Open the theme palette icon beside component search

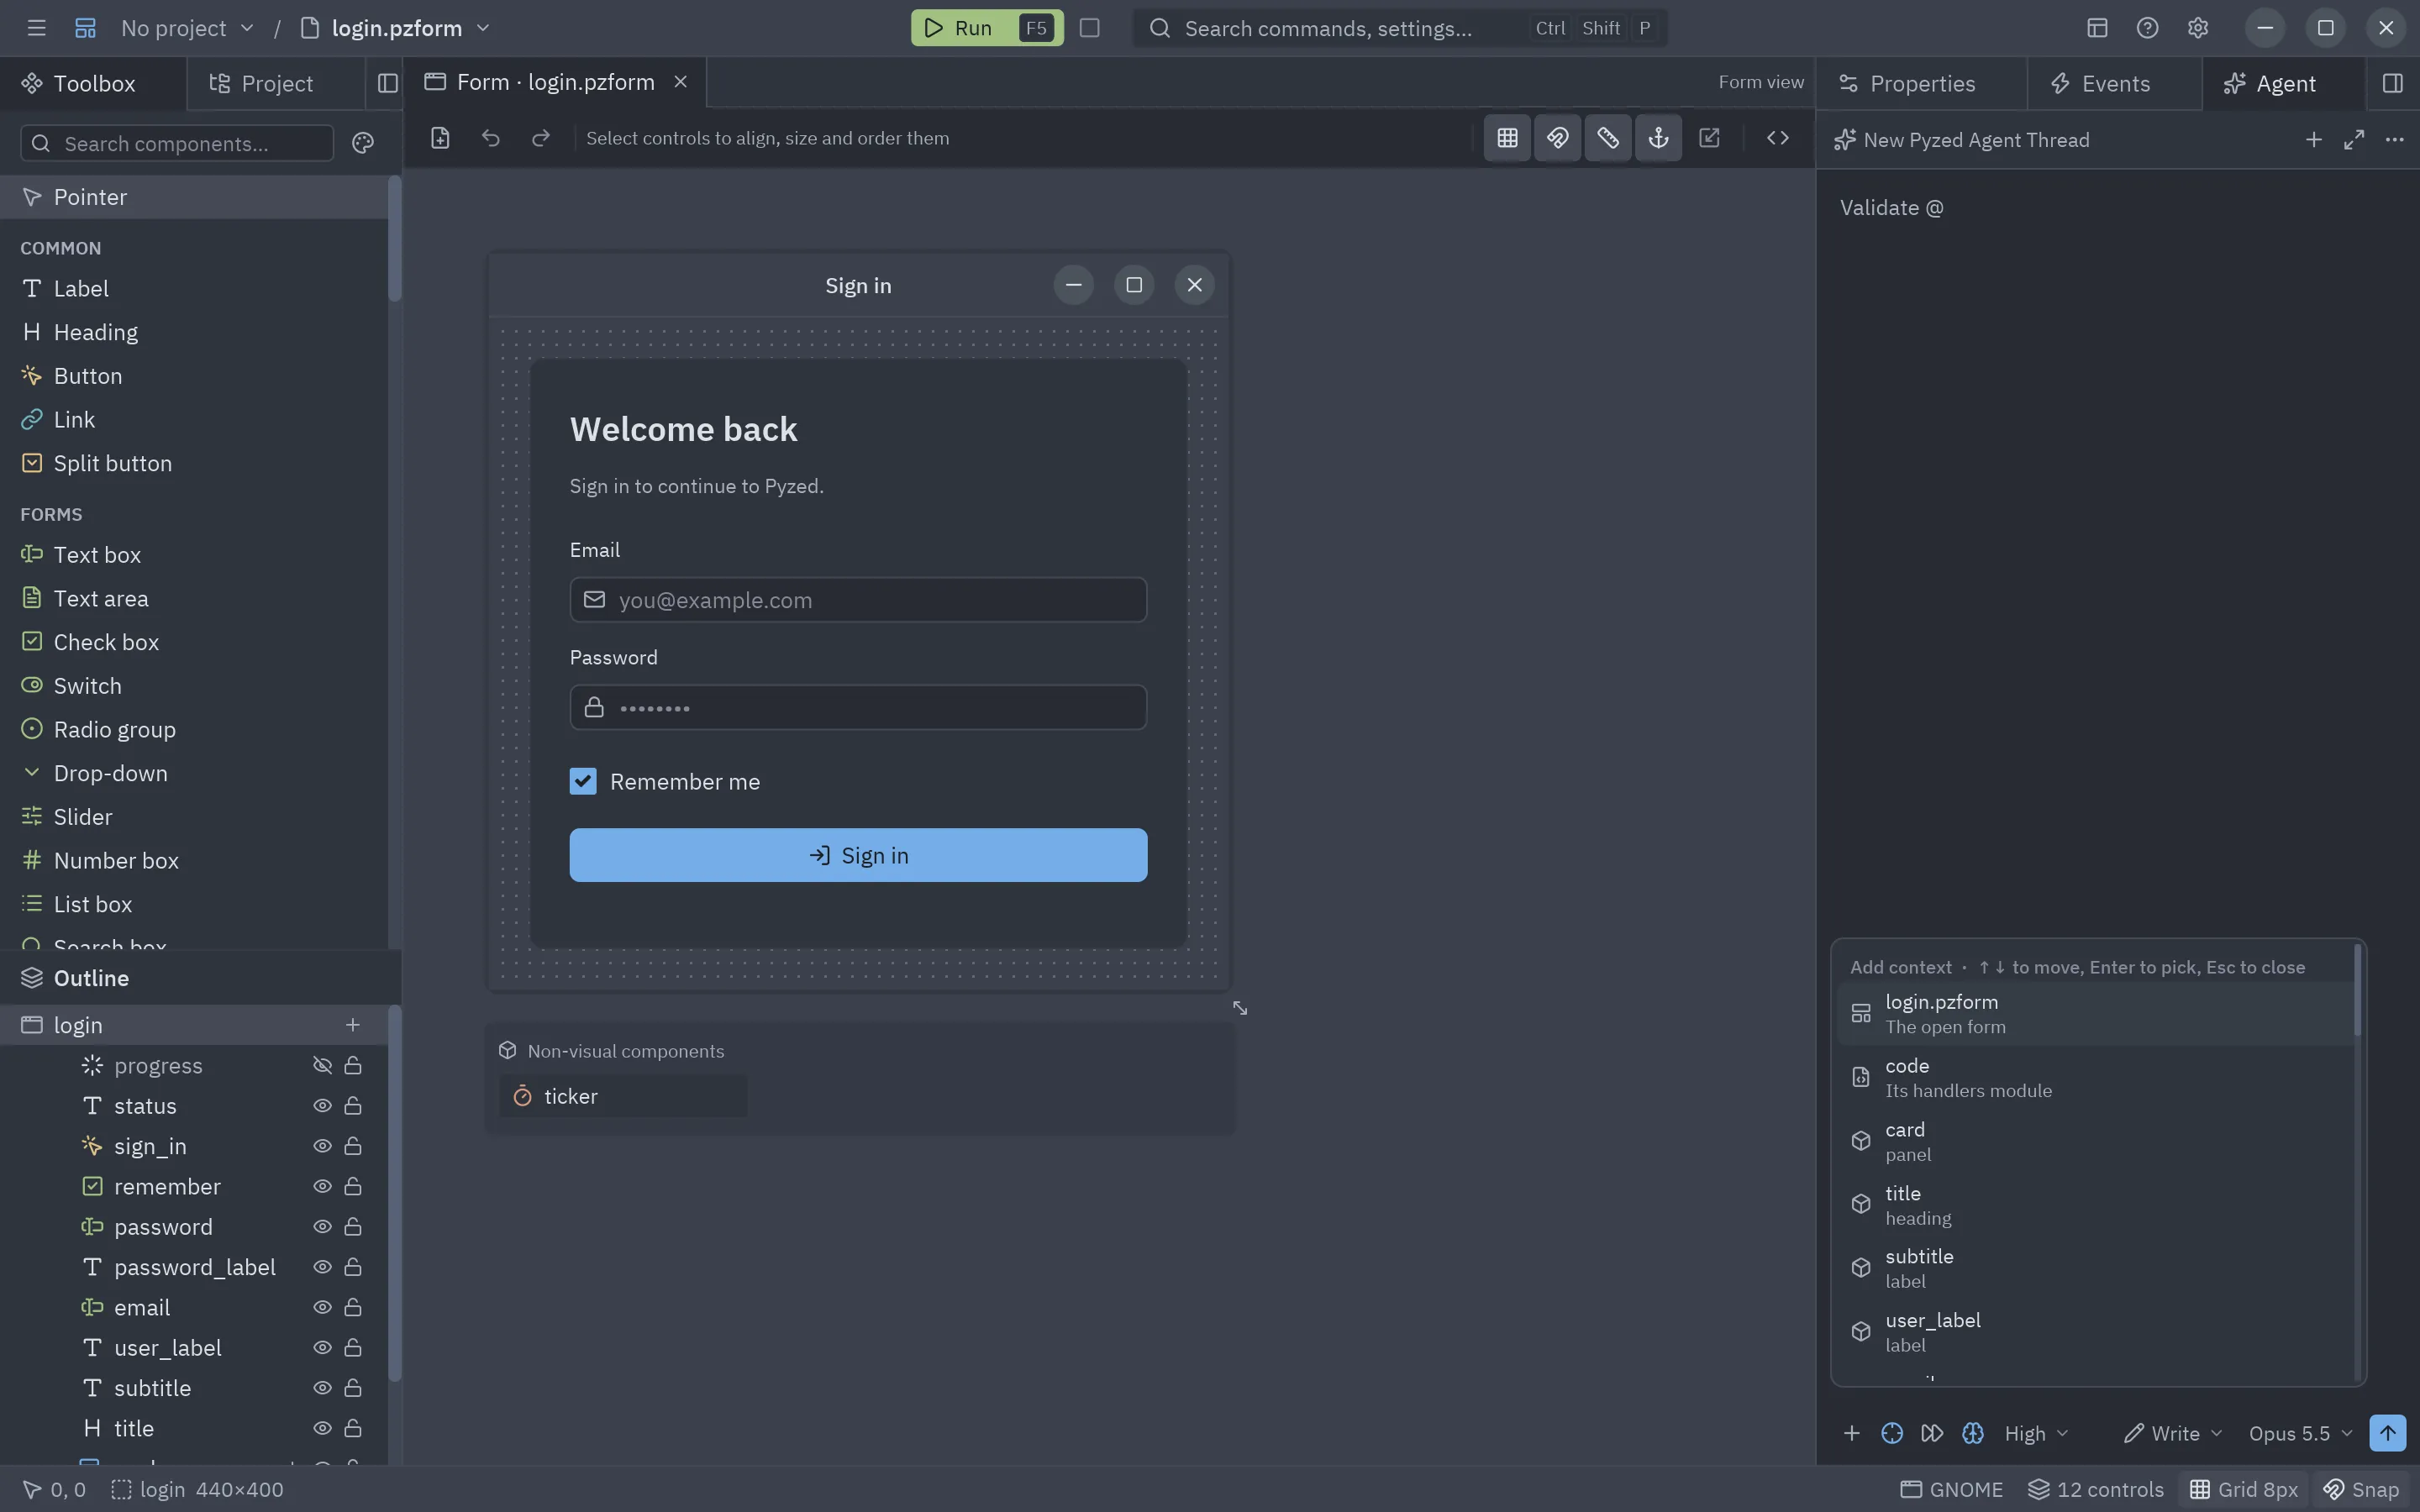tap(363, 143)
